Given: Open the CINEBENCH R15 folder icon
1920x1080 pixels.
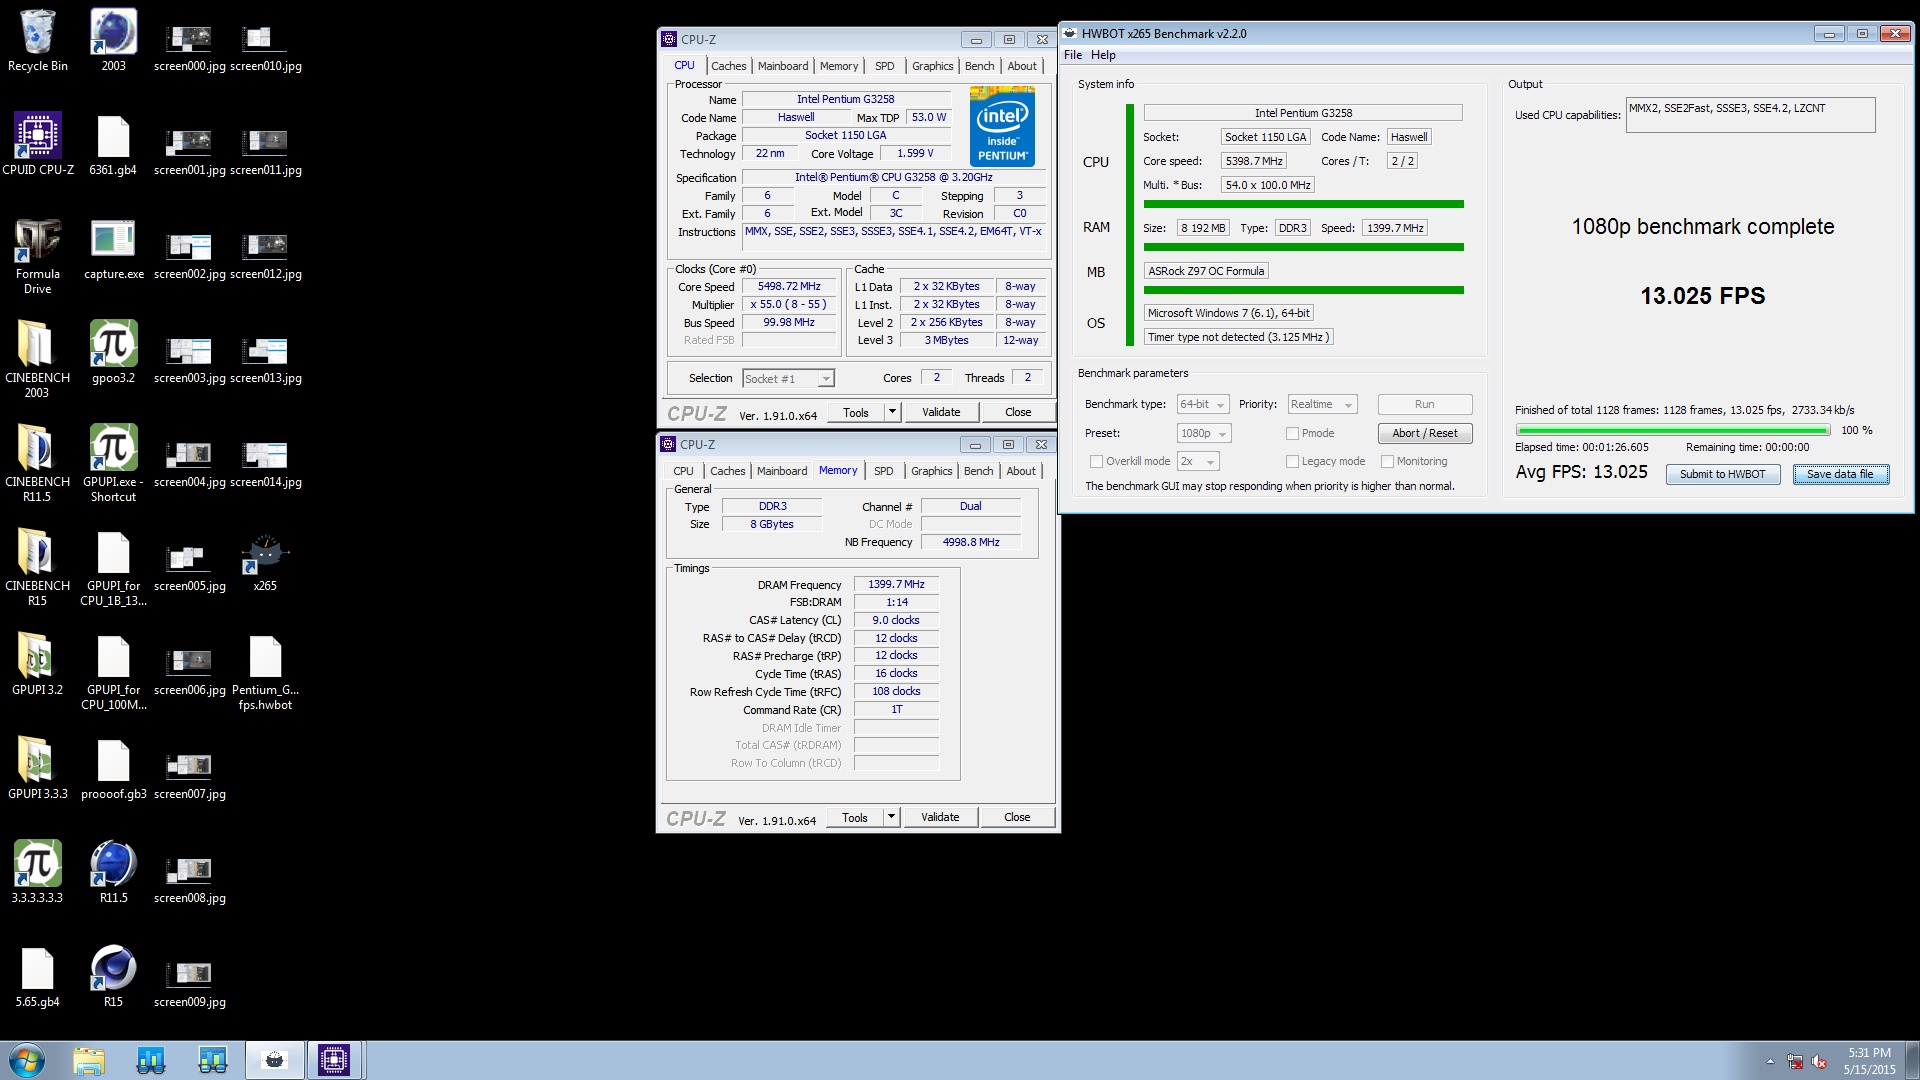Looking at the screenshot, I should pos(37,567).
